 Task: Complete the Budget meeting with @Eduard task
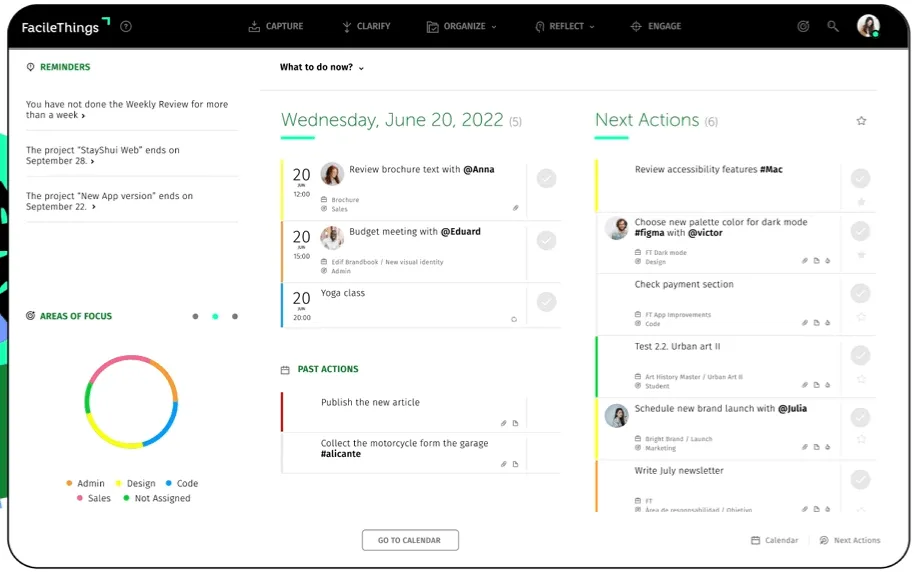546,240
